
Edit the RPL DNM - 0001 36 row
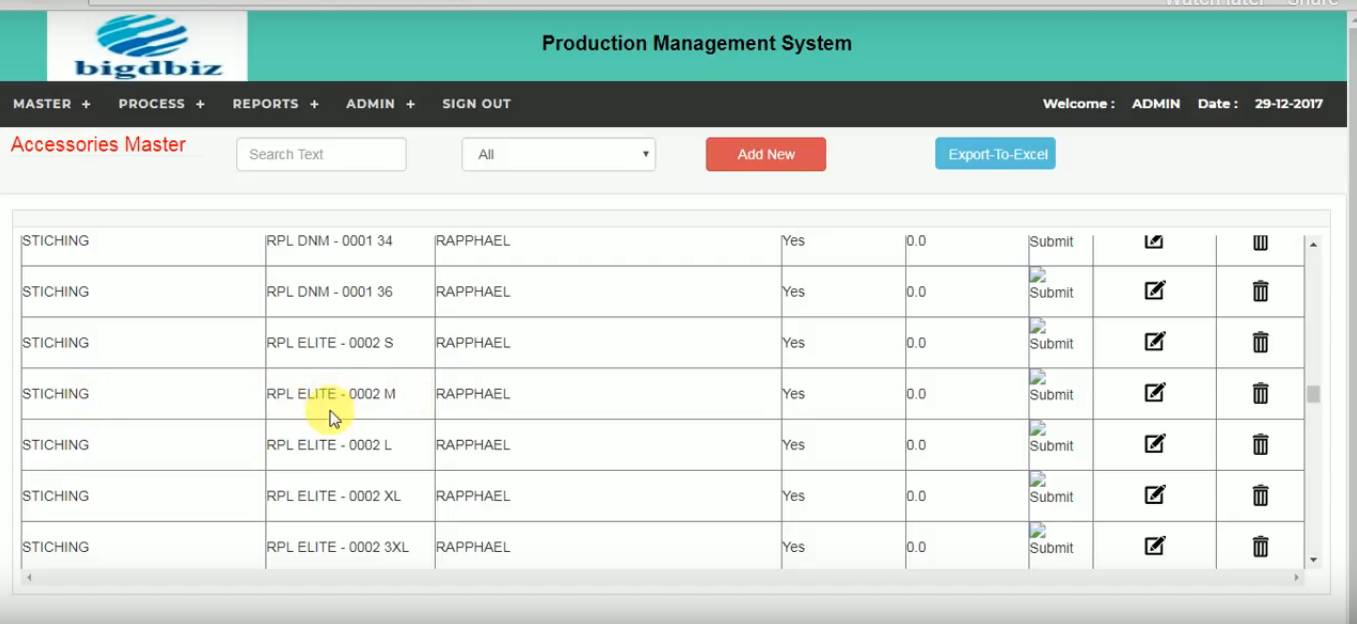pyautogui.click(x=1154, y=291)
